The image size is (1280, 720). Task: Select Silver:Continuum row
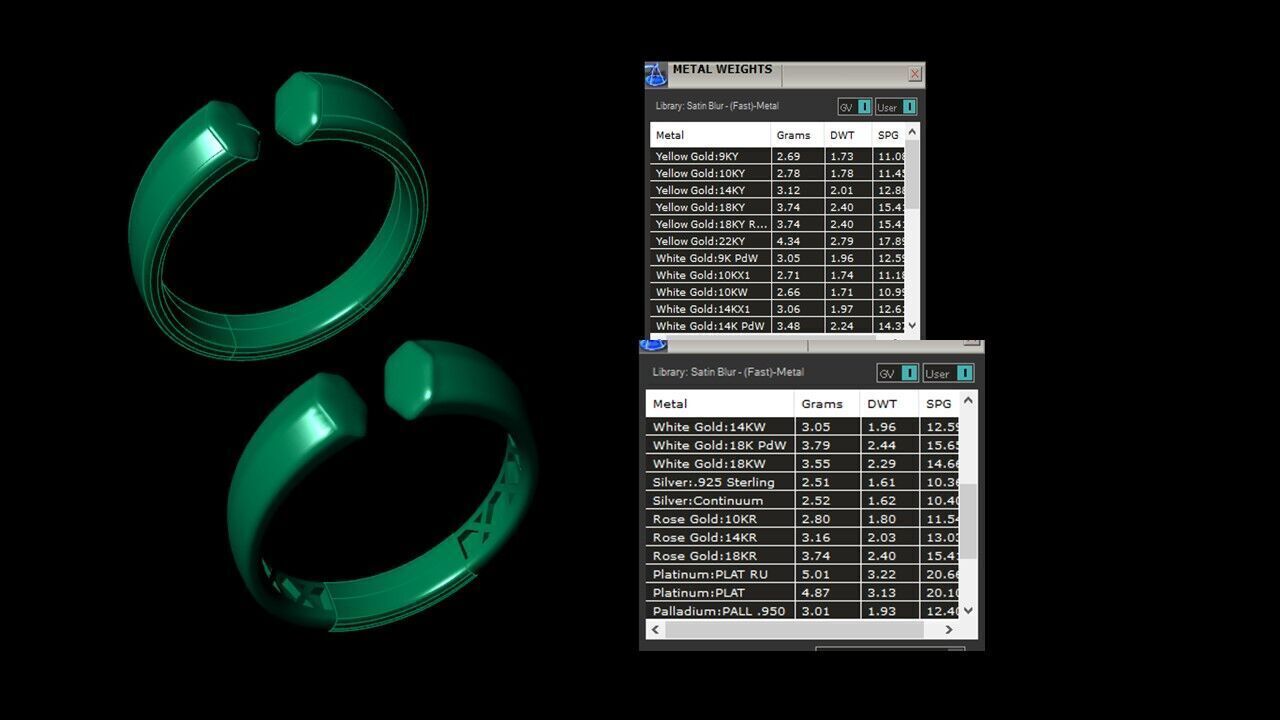point(802,500)
